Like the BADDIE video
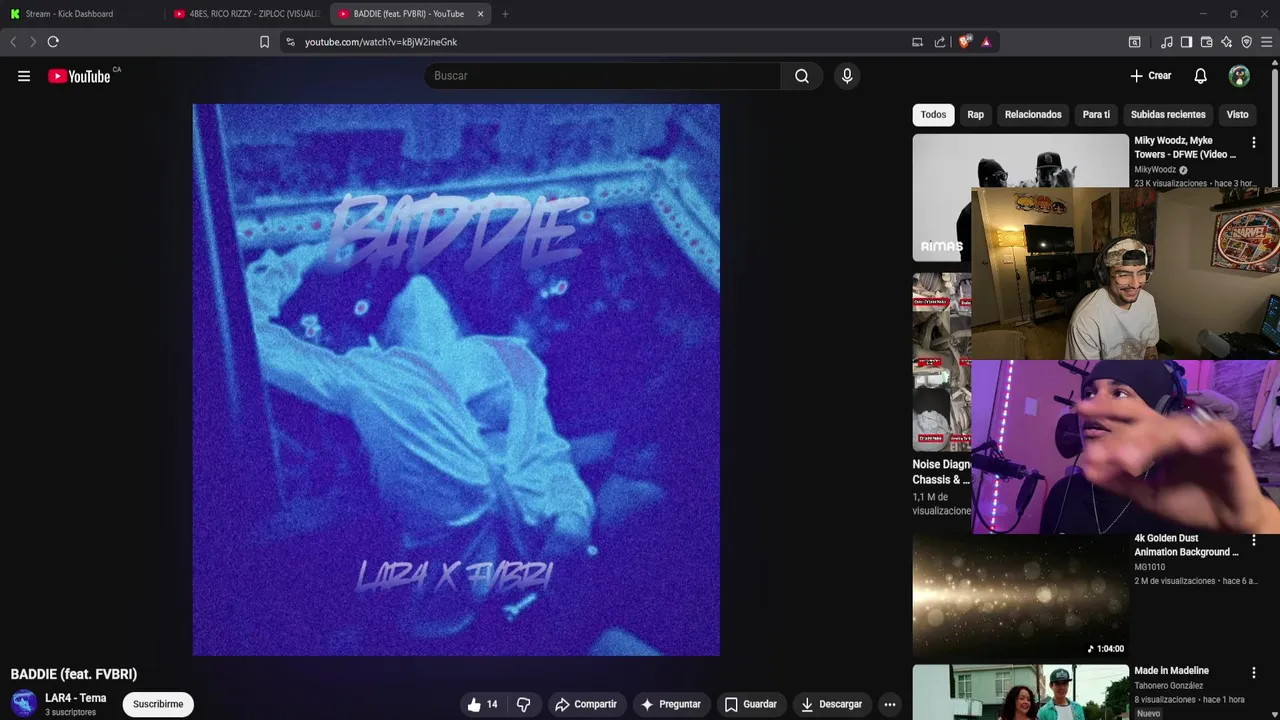Screen dimensions: 1280x720 click(x=482, y=704)
